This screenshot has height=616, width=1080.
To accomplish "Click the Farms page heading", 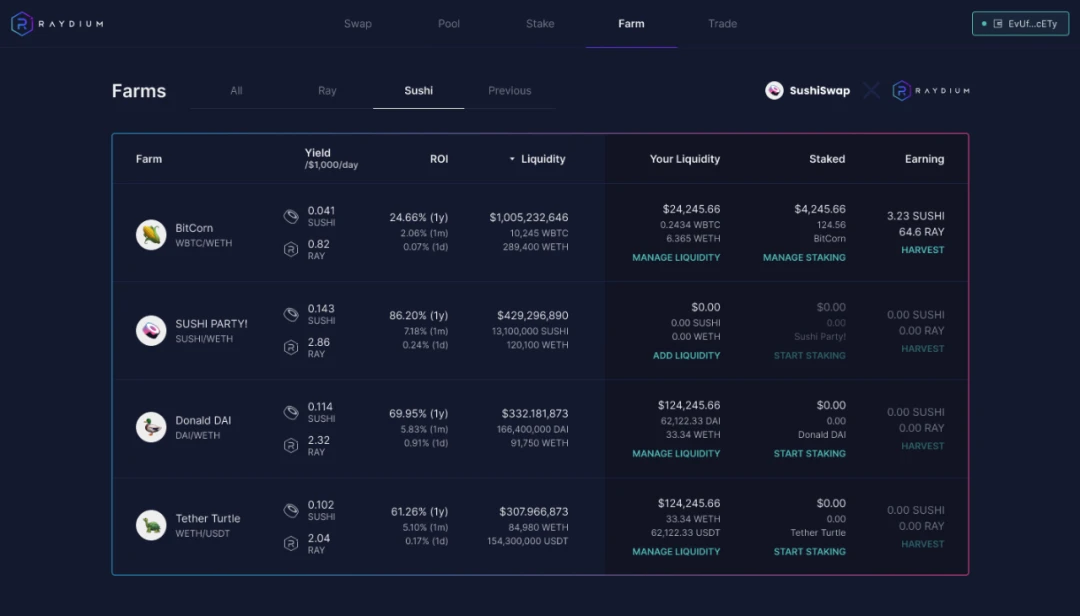I will pos(139,91).
